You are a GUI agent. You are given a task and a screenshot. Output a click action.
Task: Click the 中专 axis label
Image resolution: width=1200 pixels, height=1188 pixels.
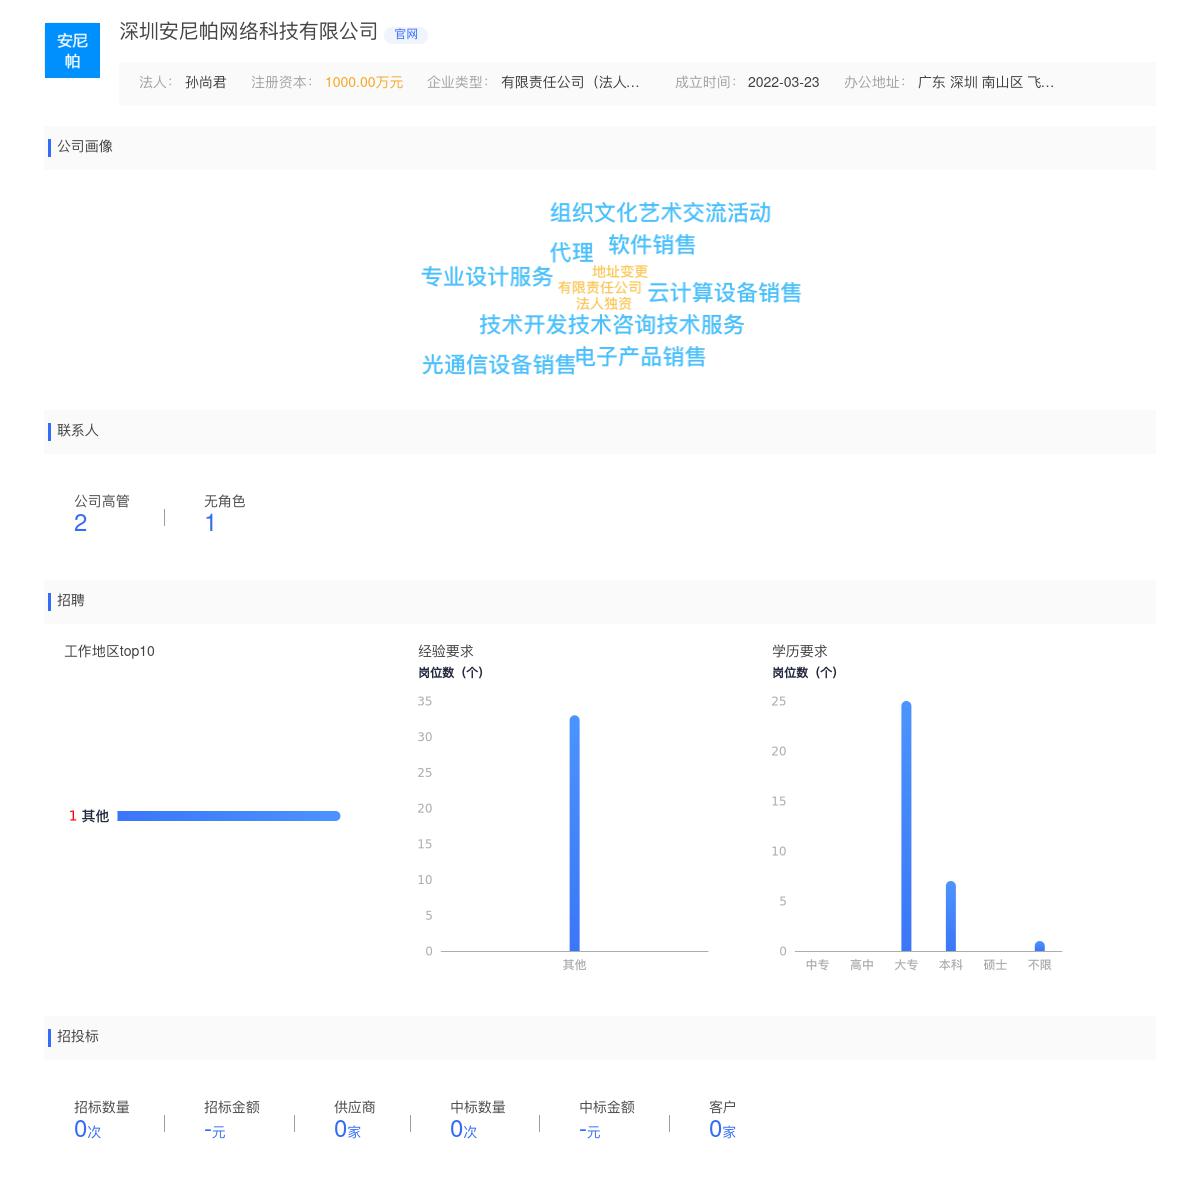[x=817, y=965]
